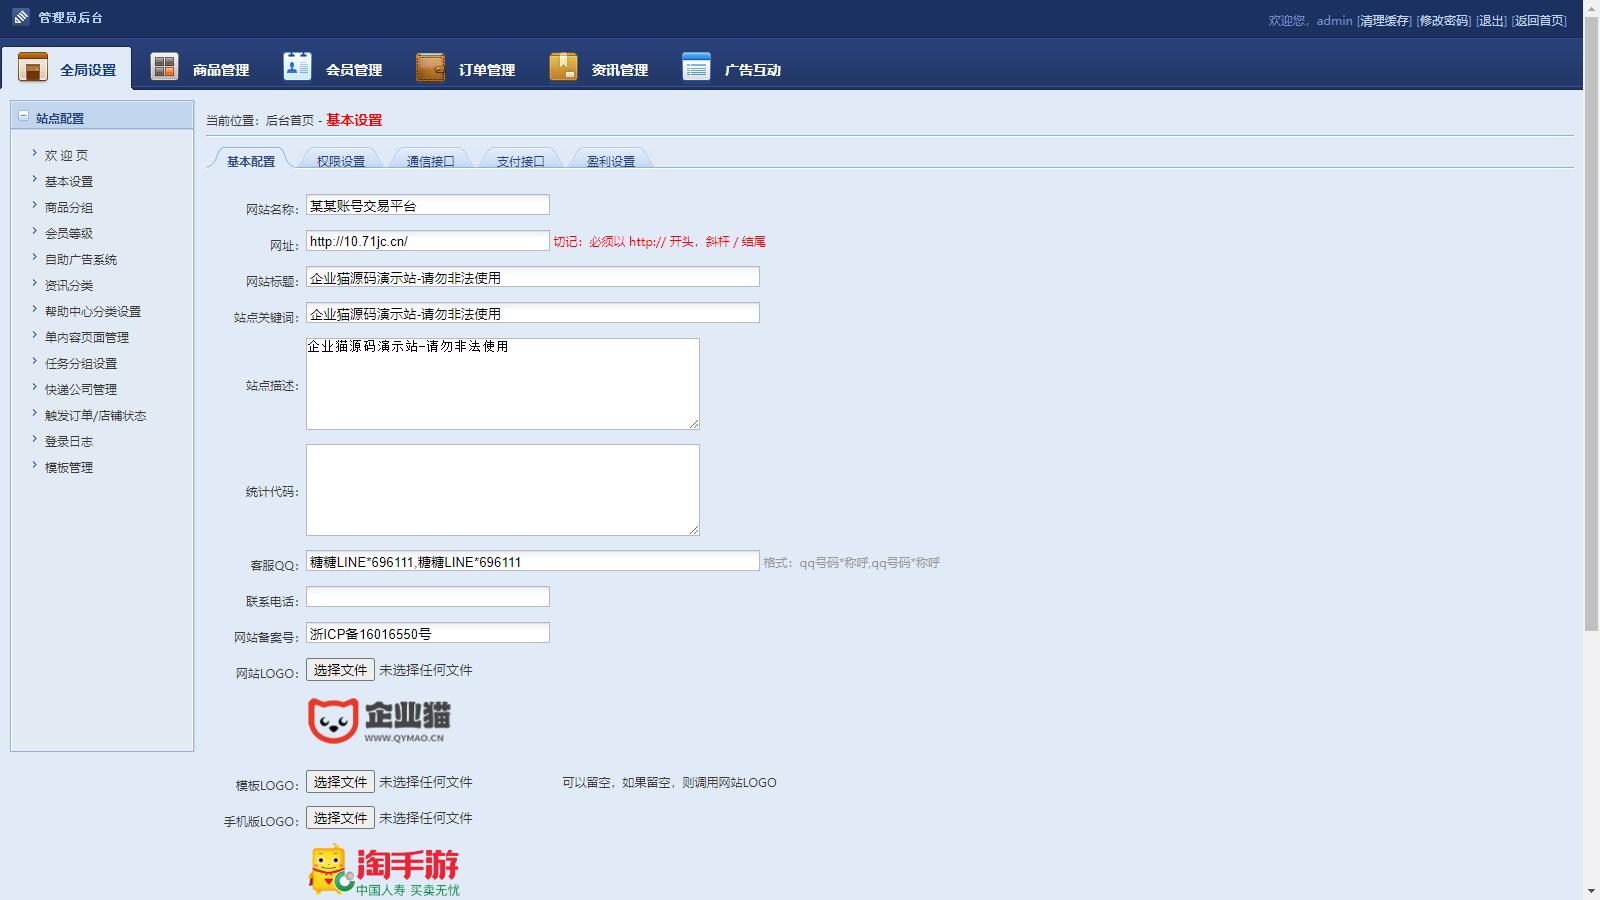Expand the 模板管理 sidebar entry
1600x900 pixels.
pos(68,466)
